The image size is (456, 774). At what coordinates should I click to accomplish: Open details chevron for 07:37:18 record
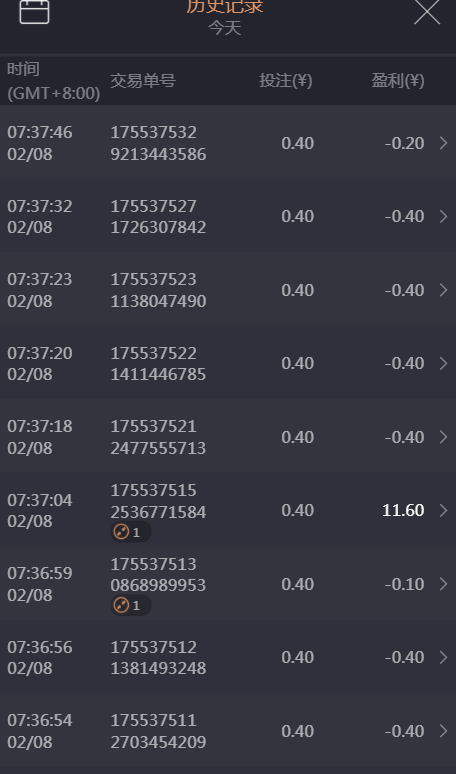click(x=443, y=437)
